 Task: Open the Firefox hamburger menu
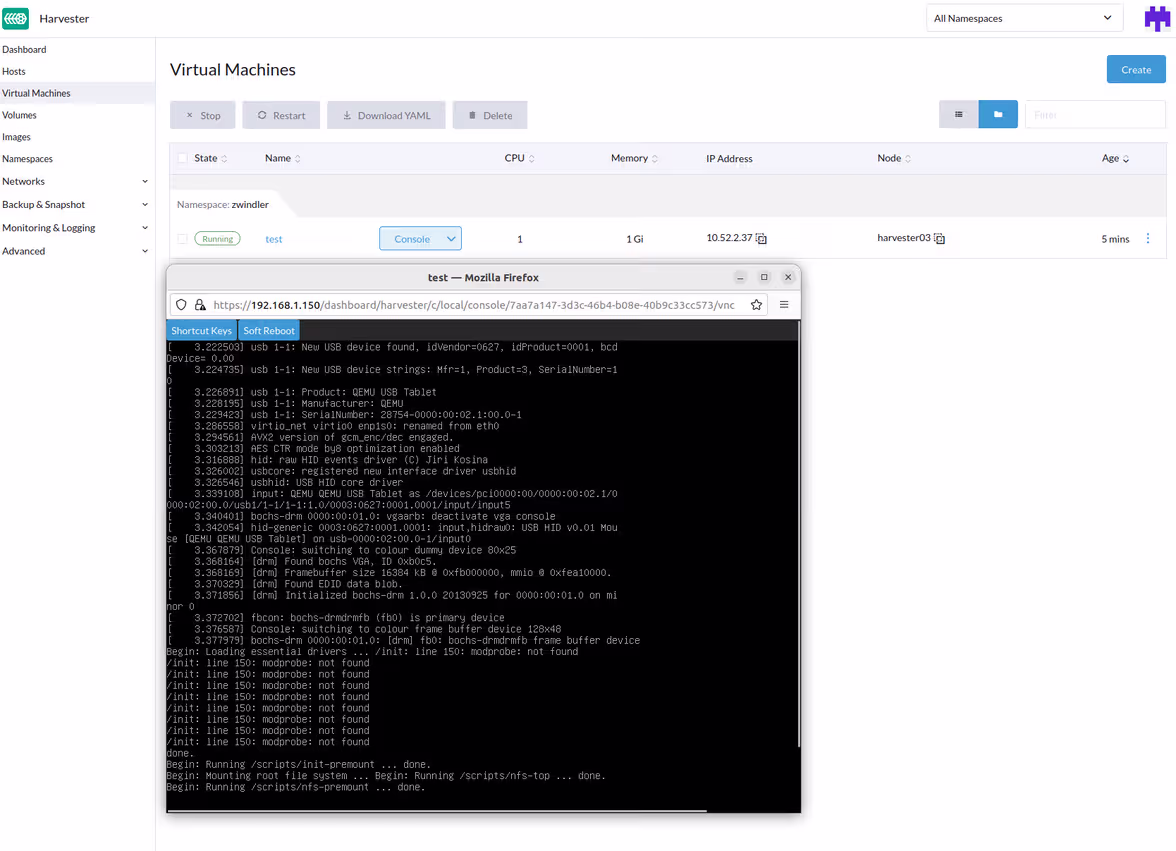pos(784,305)
